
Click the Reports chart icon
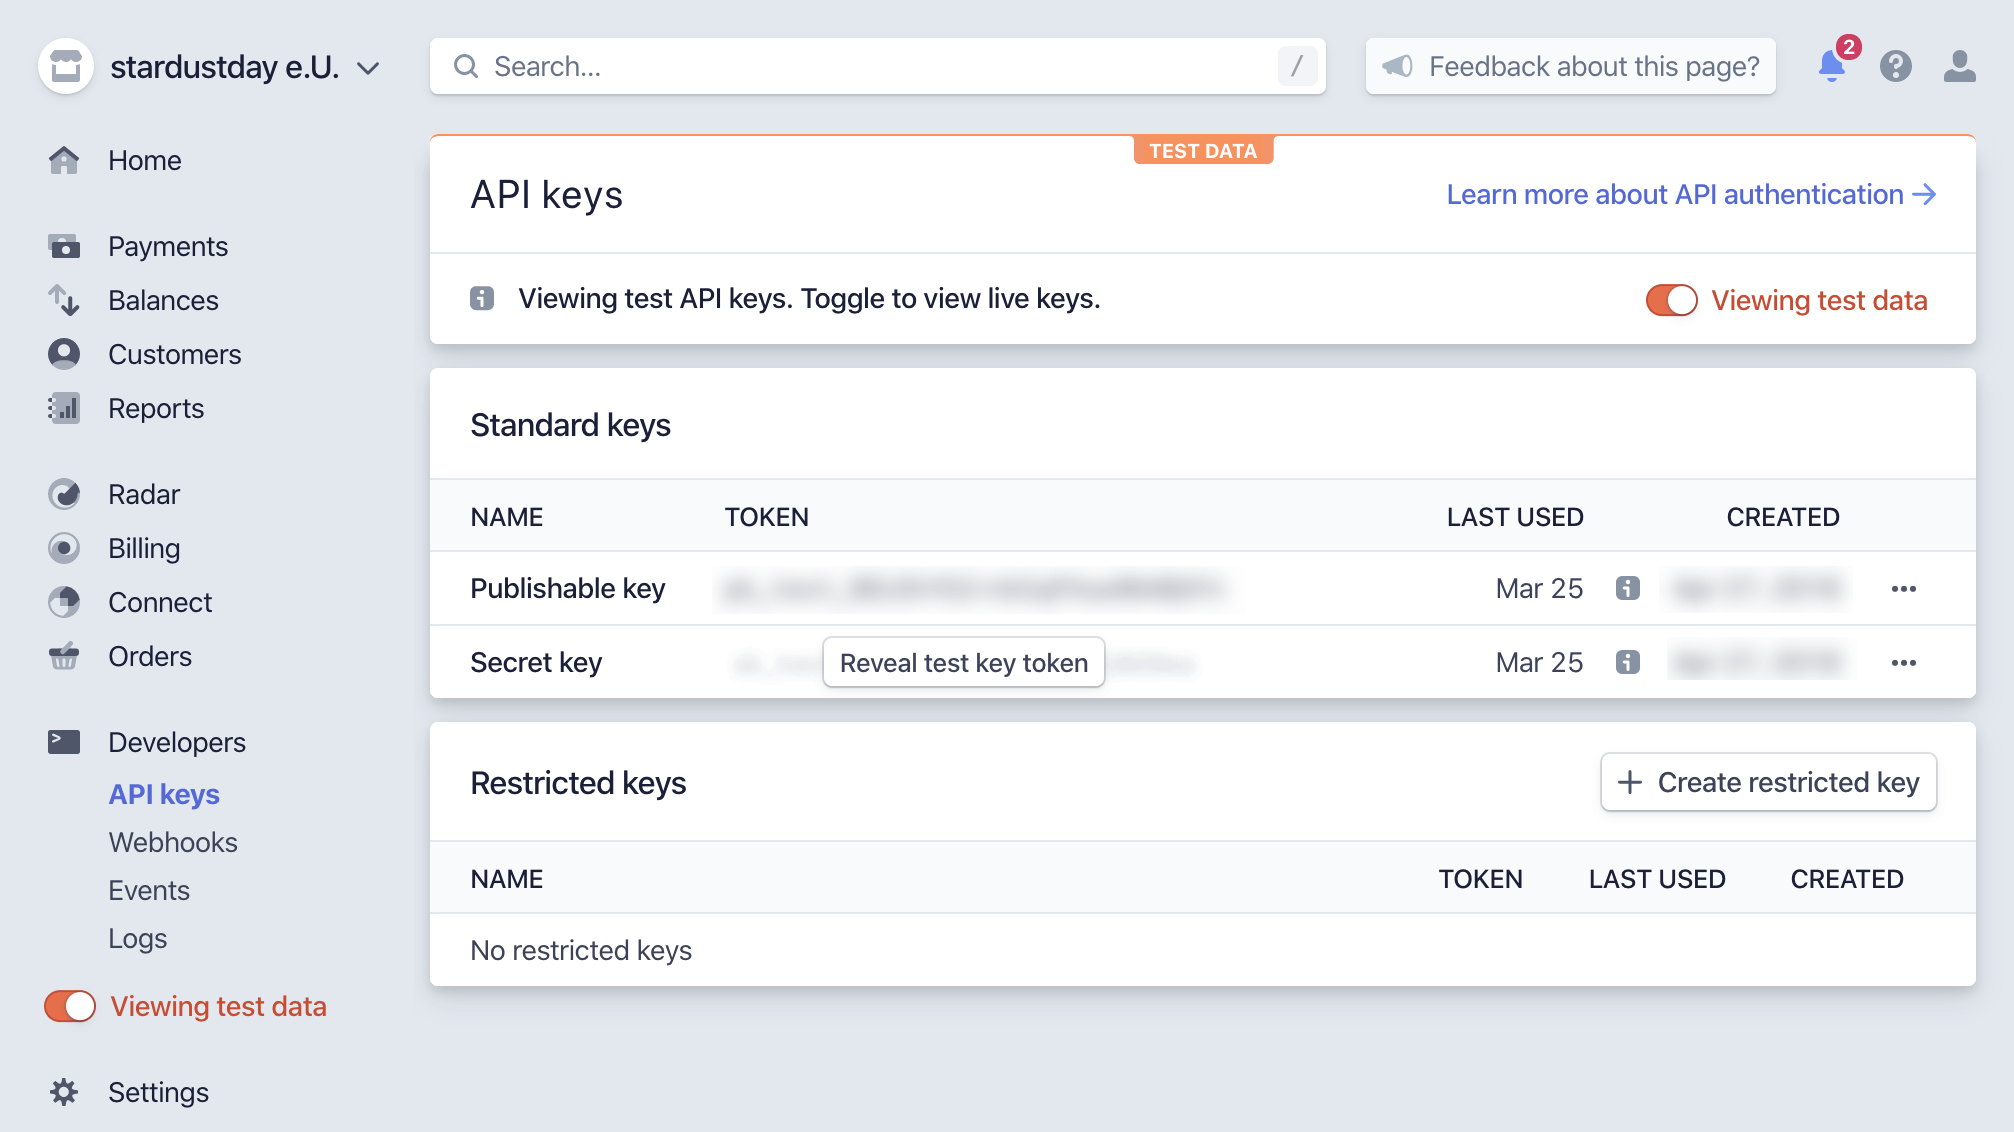click(64, 408)
